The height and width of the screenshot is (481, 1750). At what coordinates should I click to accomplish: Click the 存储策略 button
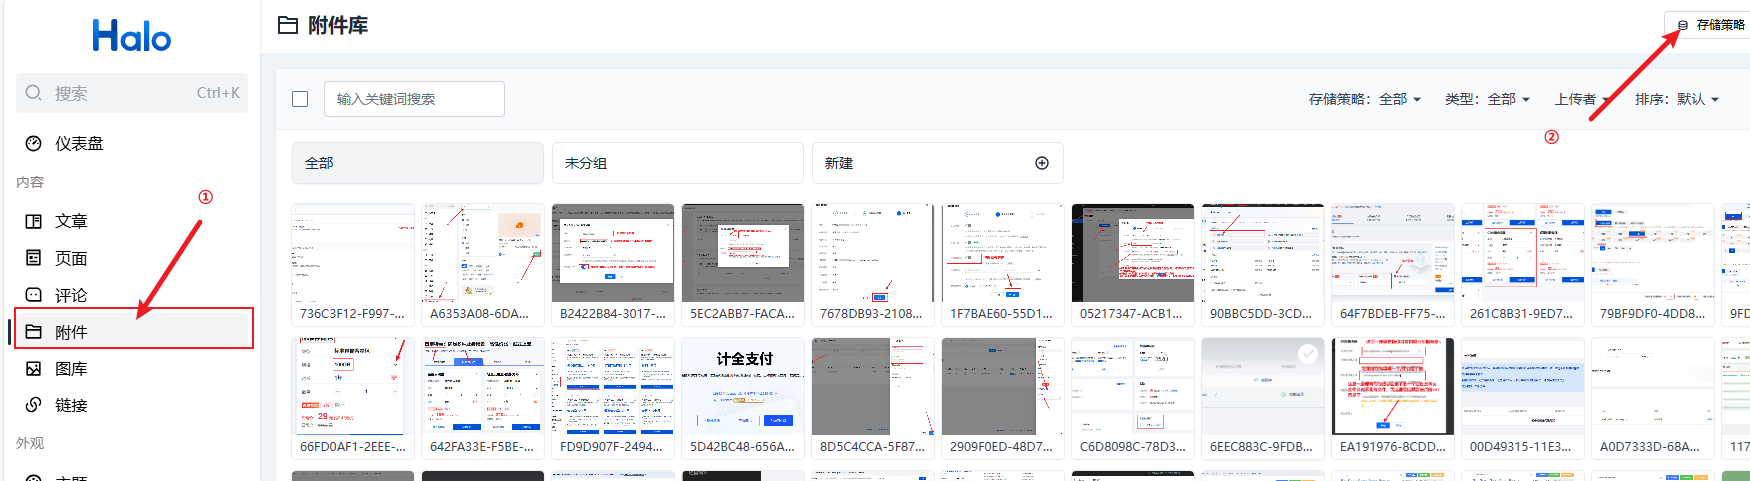coord(1709,25)
